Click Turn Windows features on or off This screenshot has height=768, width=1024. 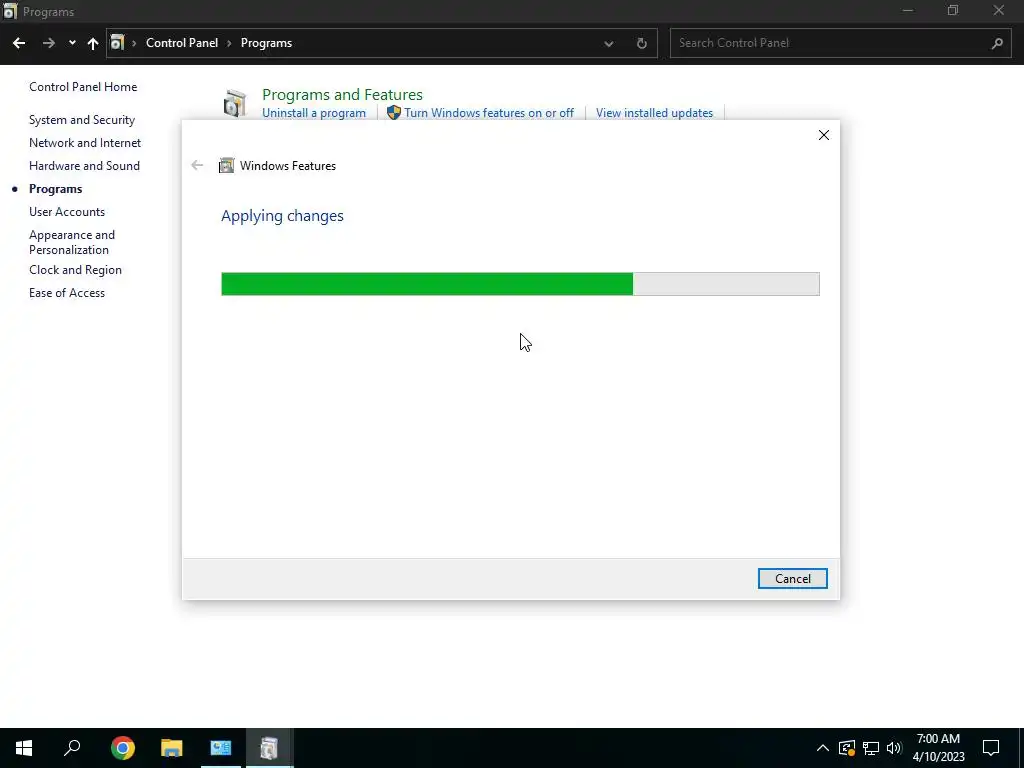point(488,113)
